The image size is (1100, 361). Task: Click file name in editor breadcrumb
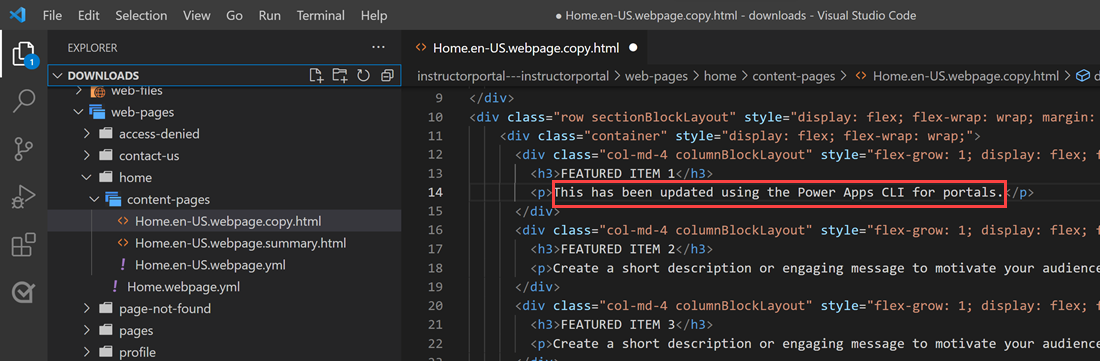click(965, 76)
